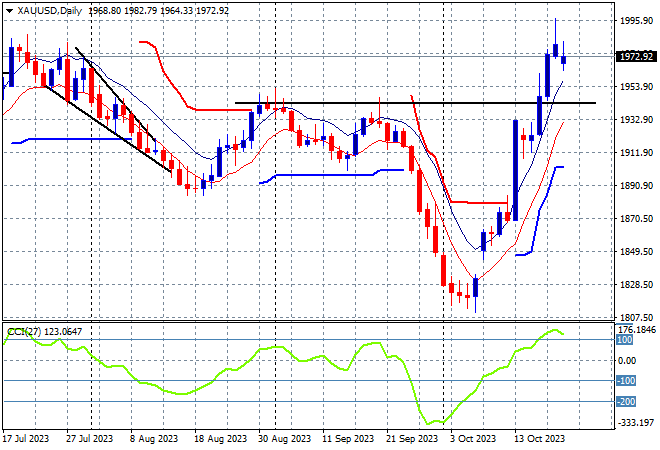660x450 pixels.
Task: Click the 3 Oct 2023 date label
Action: [x=471, y=438]
